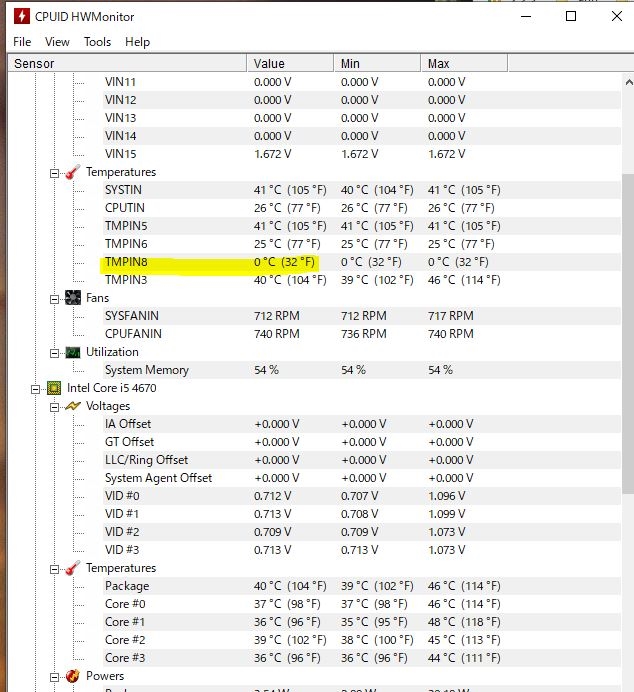Select the SYSTIN temperature row
This screenshot has width=634, height=692.
click(x=362, y=190)
